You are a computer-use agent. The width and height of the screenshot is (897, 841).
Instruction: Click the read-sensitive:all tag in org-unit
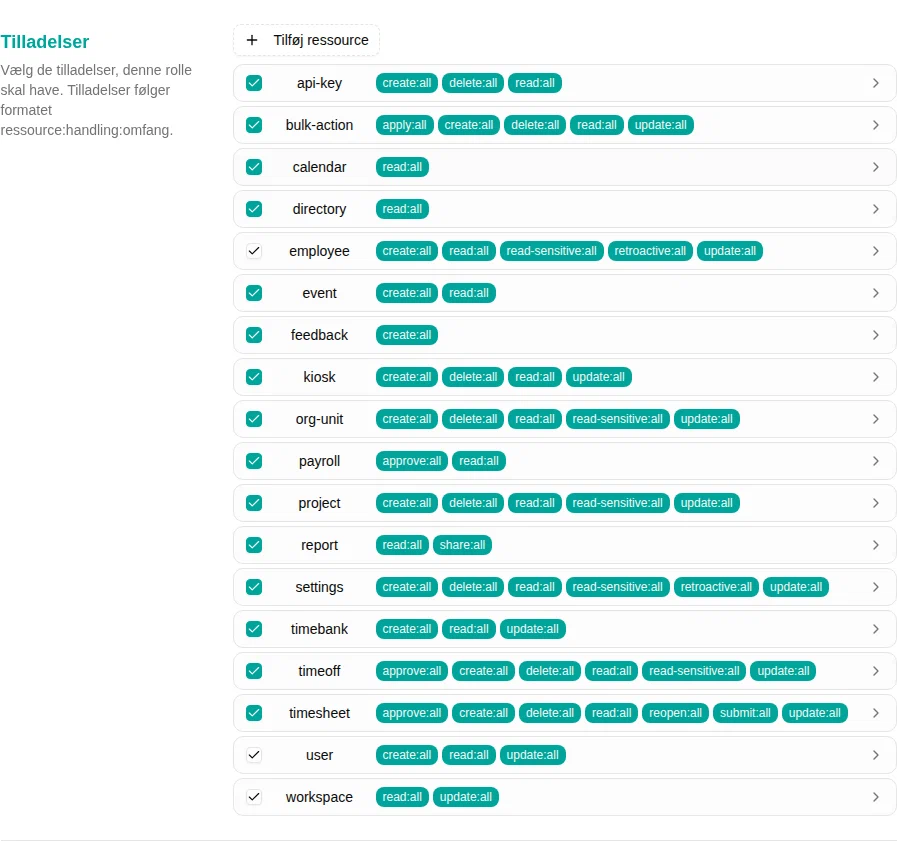(x=617, y=419)
